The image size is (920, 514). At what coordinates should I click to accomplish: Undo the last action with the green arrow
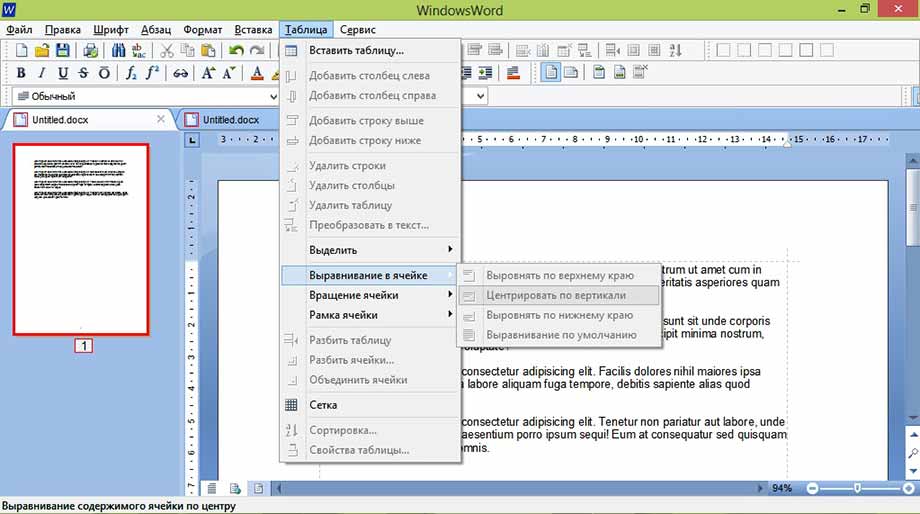point(236,50)
